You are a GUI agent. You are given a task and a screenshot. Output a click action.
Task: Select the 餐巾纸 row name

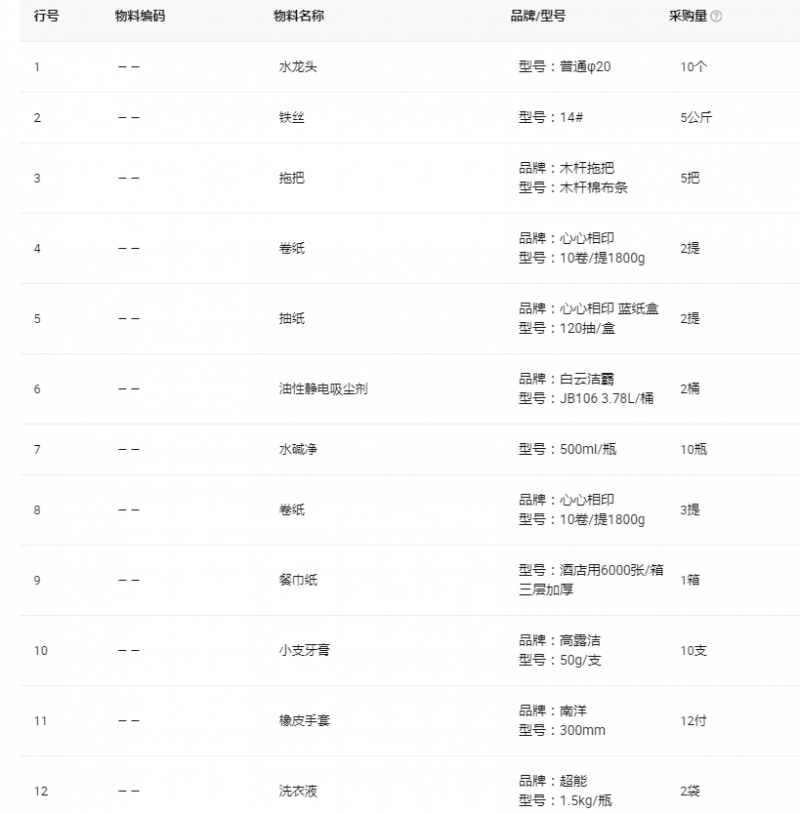coord(298,580)
